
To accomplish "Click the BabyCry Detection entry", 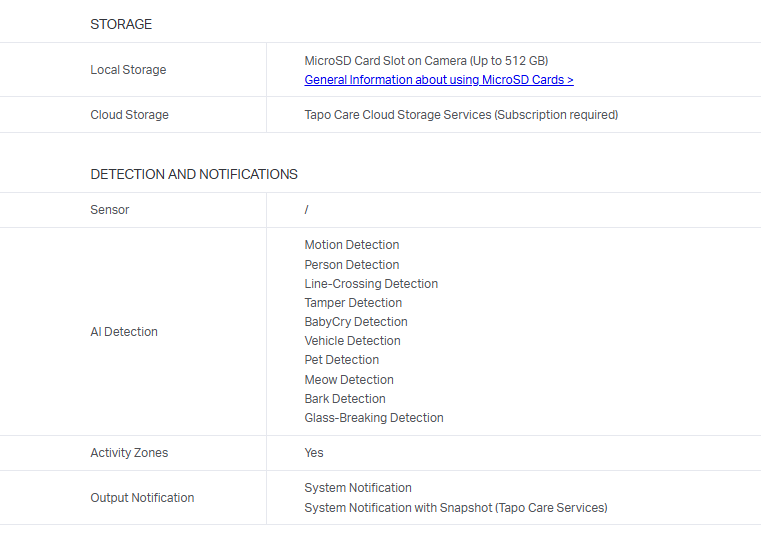I will coord(356,322).
